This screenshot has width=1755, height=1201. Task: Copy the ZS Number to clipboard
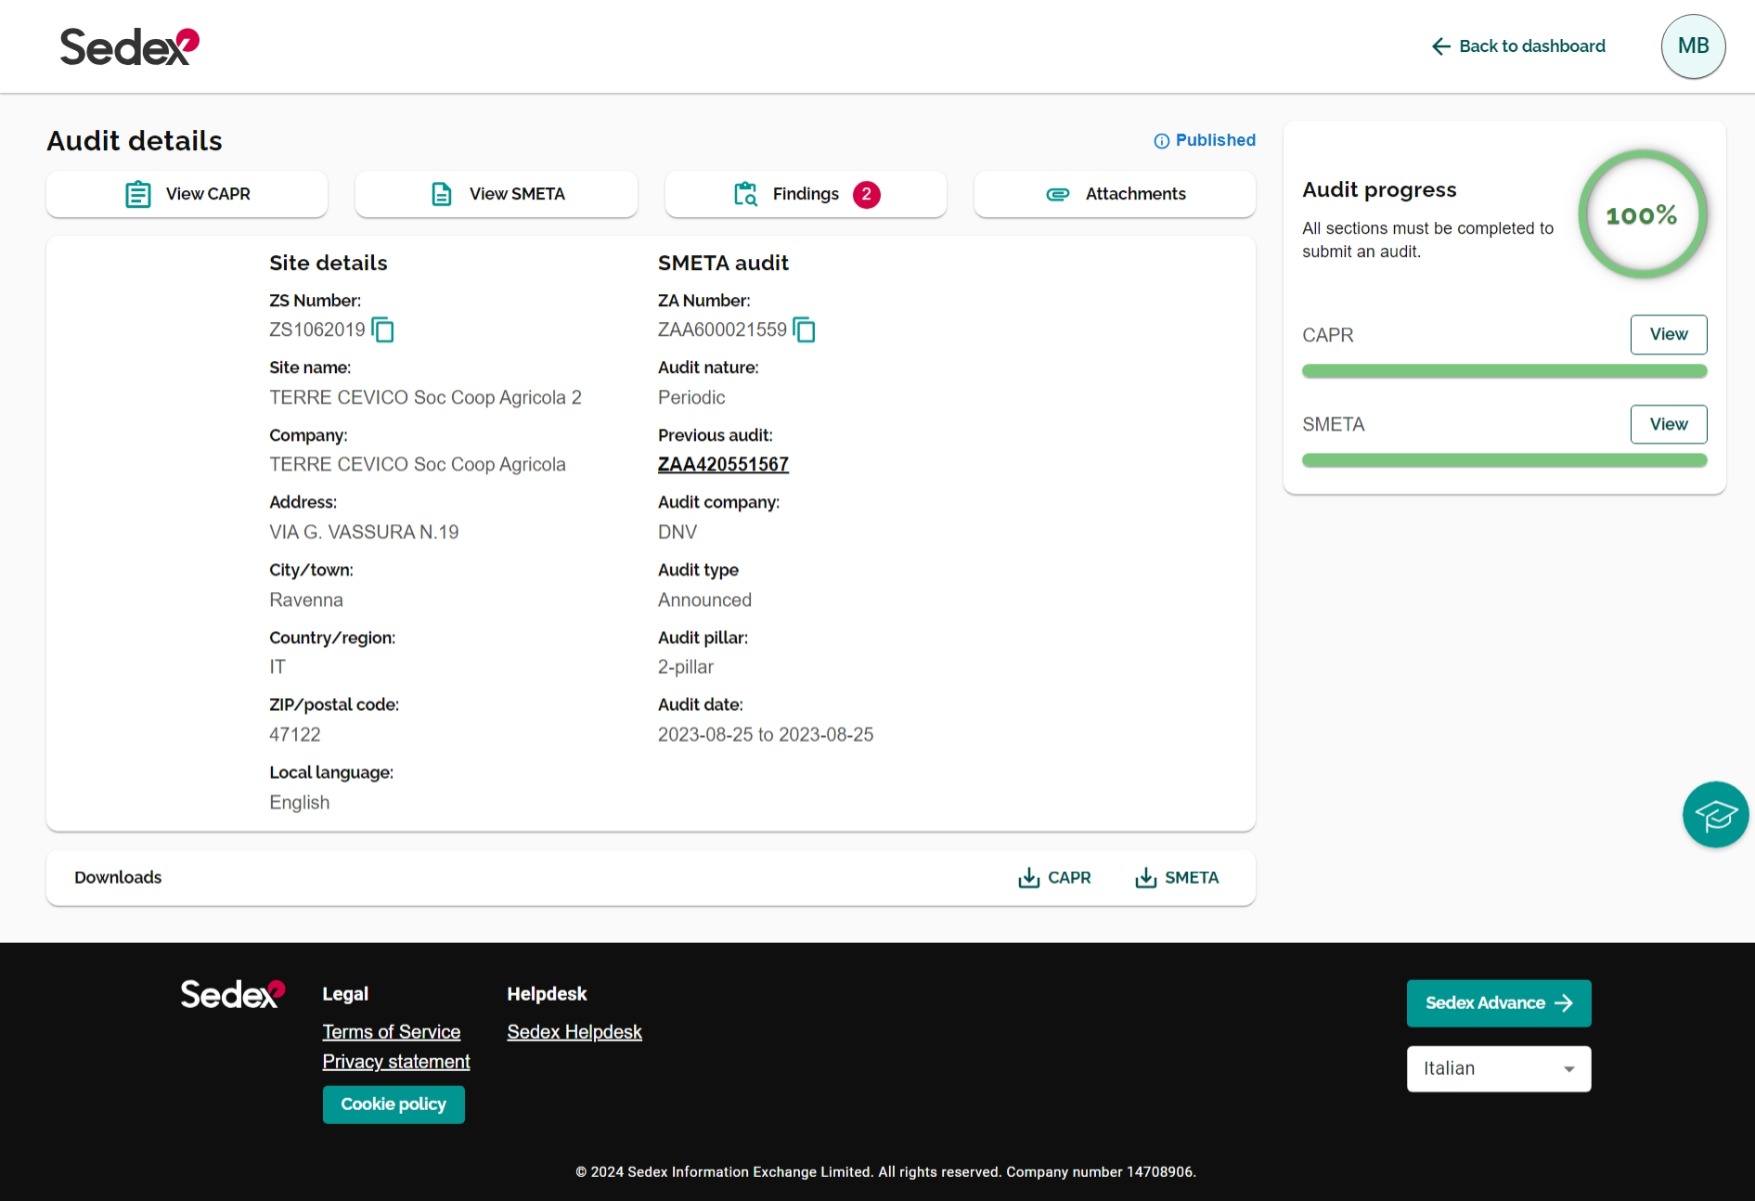click(x=383, y=330)
